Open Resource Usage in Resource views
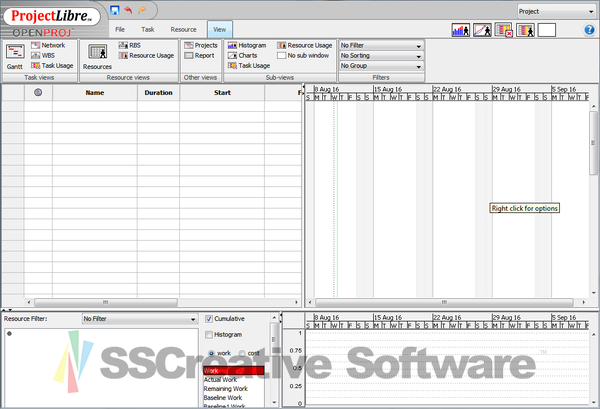 point(146,55)
